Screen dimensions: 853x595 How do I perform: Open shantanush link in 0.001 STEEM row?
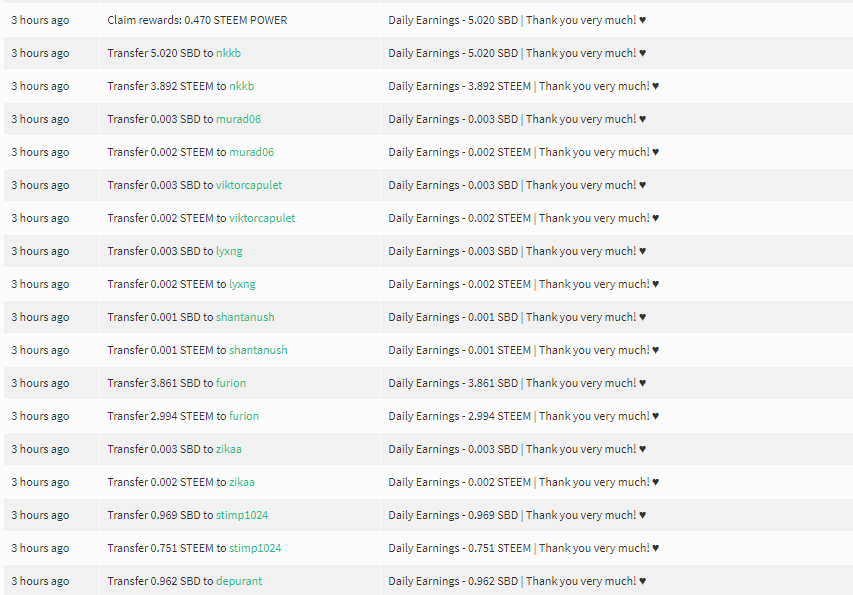(x=258, y=350)
